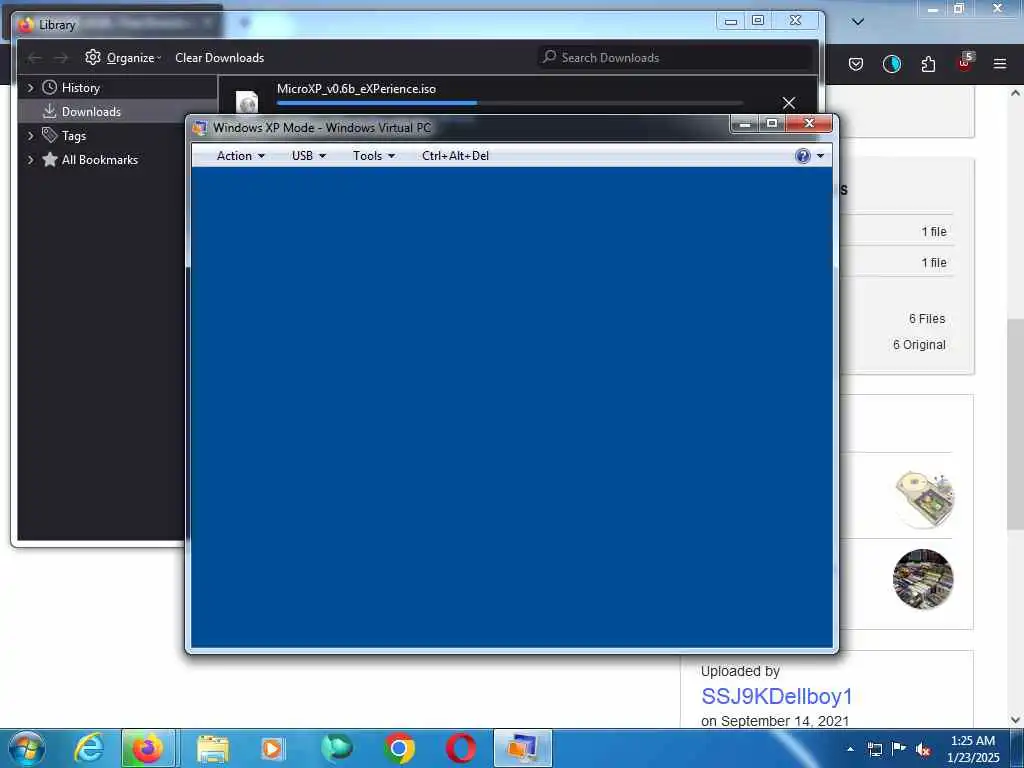Viewport: 1024px width, 768px height.
Task: Click Clear Downloads in Library toolbar
Action: point(219,57)
